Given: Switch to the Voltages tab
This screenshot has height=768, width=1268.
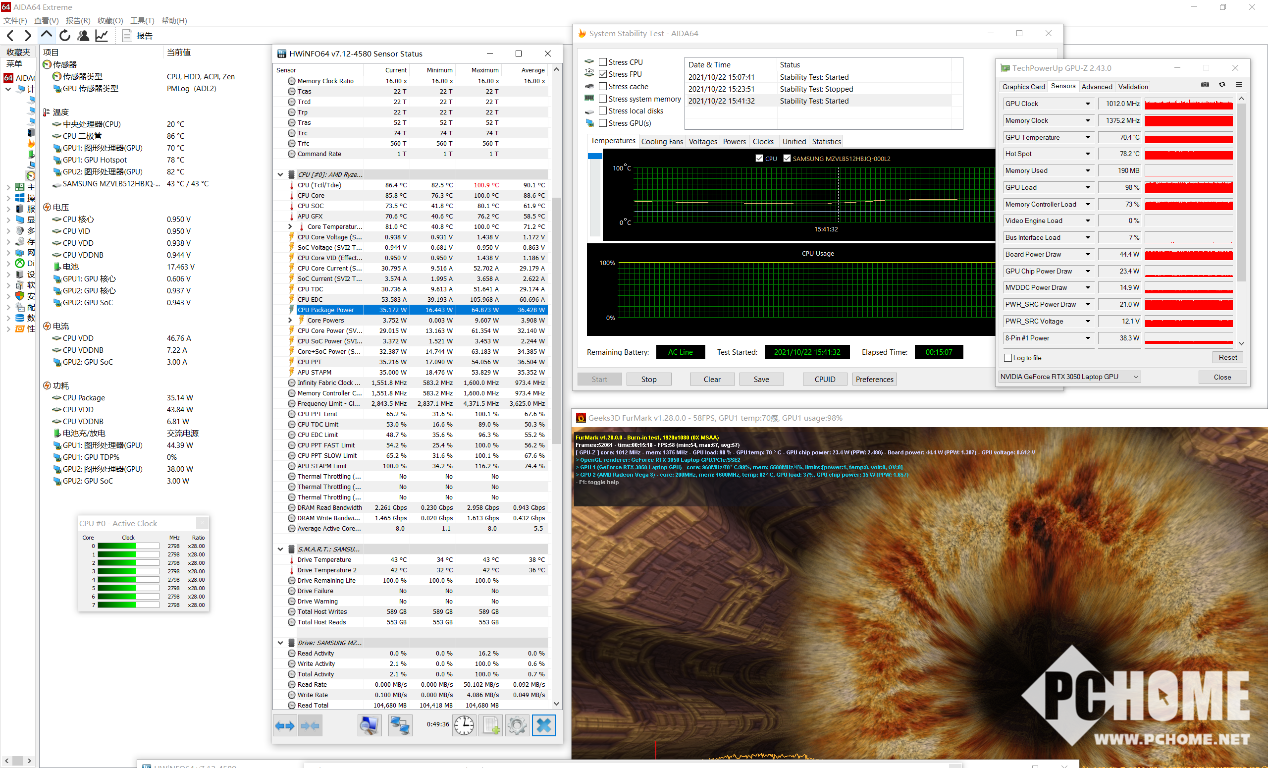Looking at the screenshot, I should (x=703, y=142).
